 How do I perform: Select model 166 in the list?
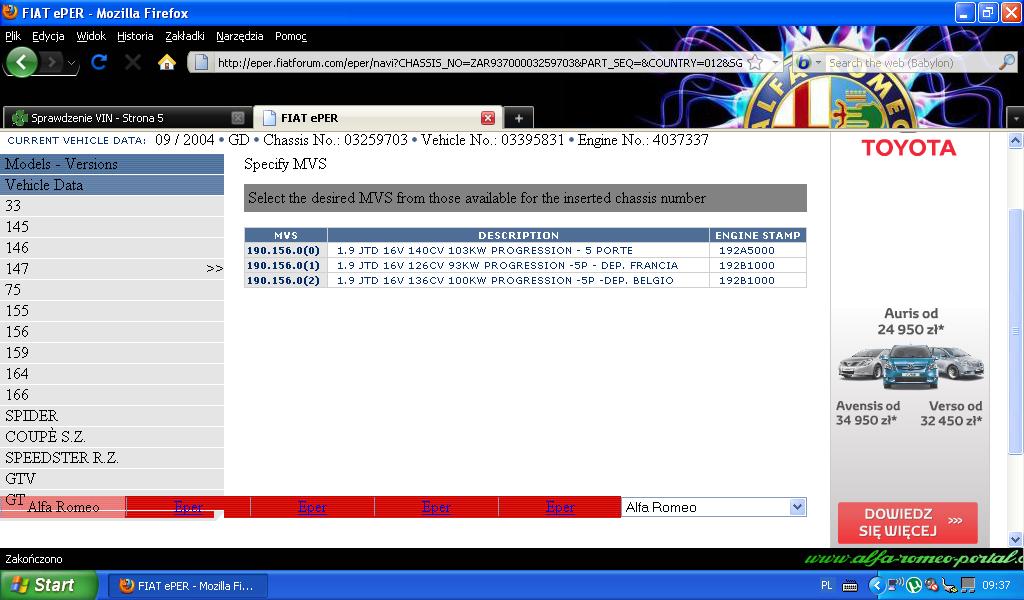112,394
